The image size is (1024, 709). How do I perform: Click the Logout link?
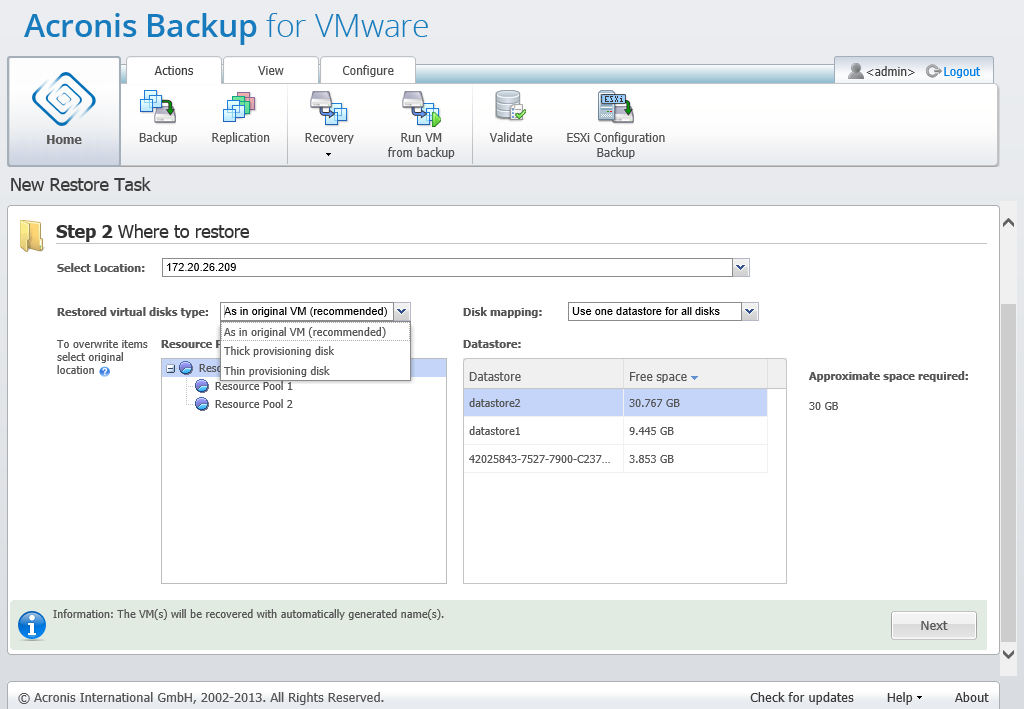point(961,72)
